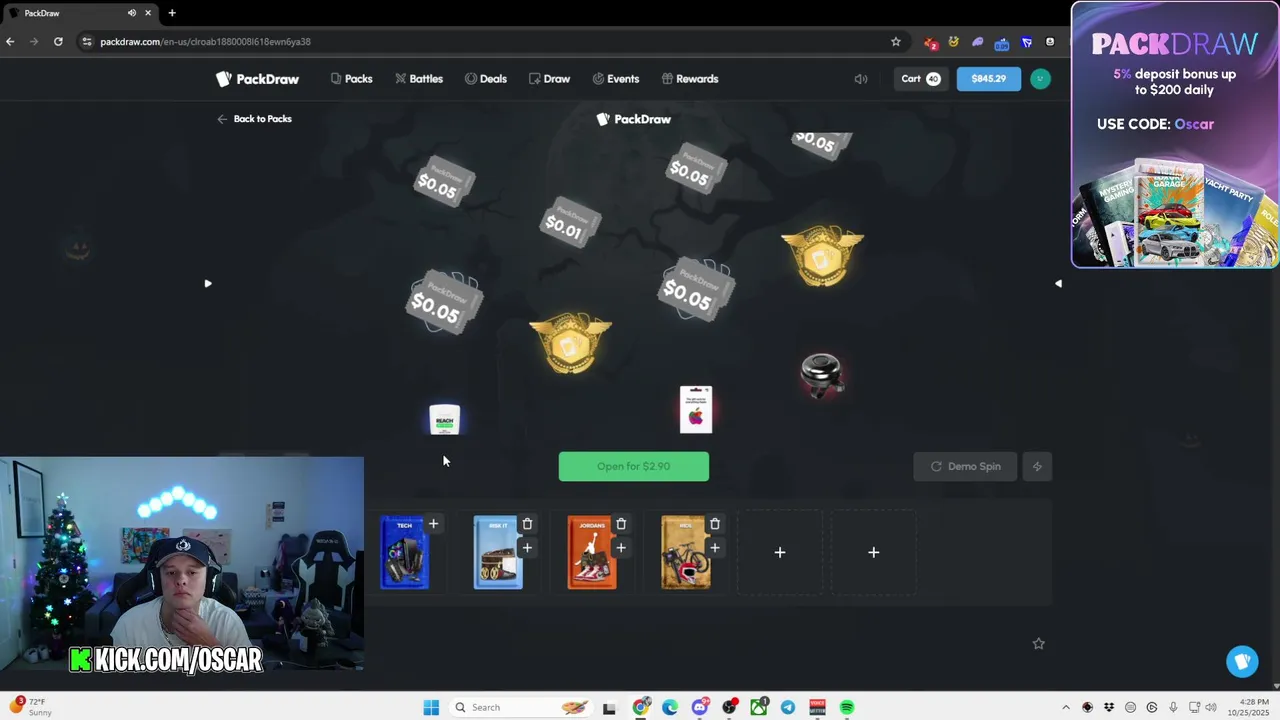Open the red extension with badge 2
Image resolution: width=1280 pixels, height=720 pixels.
click(931, 42)
